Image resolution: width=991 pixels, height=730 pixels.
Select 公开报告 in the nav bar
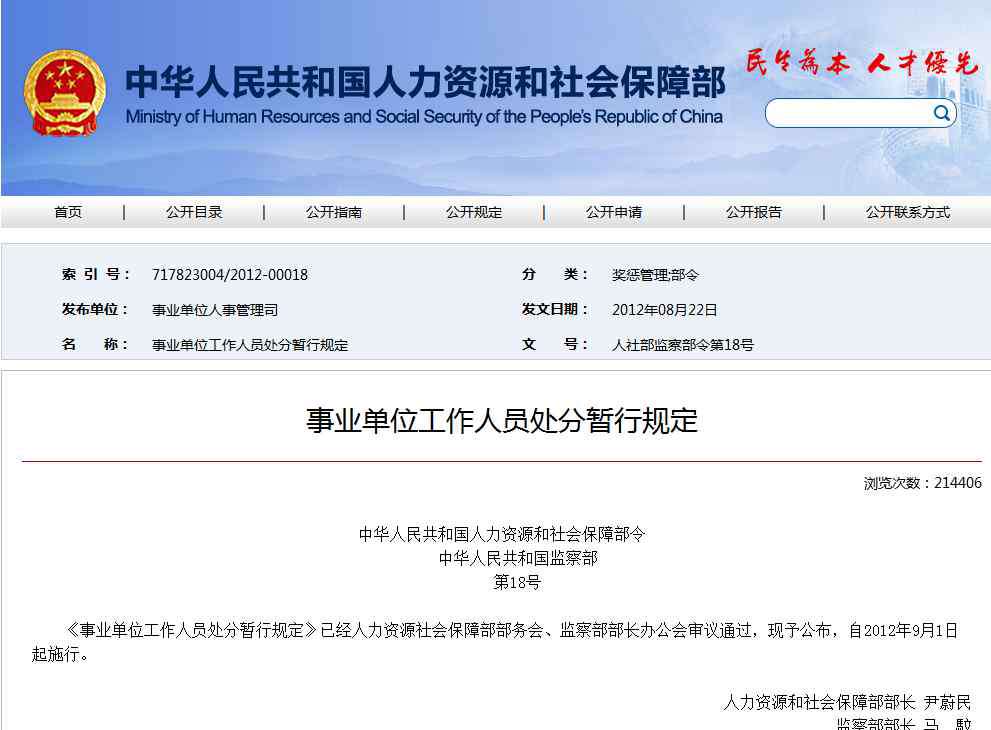(754, 212)
